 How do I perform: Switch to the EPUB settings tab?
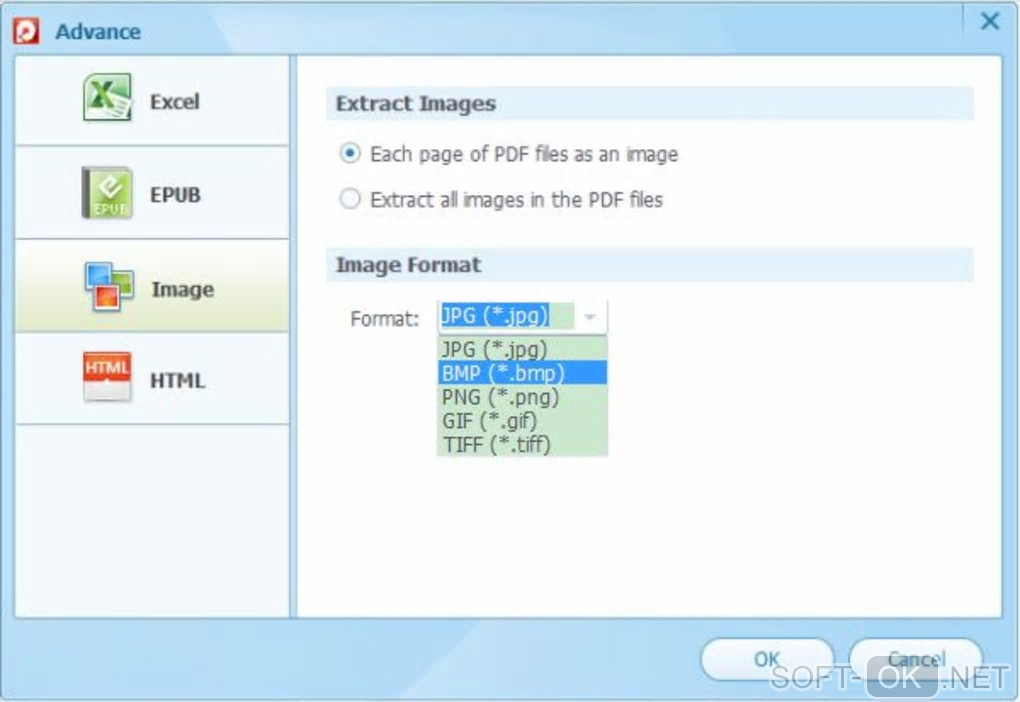[152, 193]
